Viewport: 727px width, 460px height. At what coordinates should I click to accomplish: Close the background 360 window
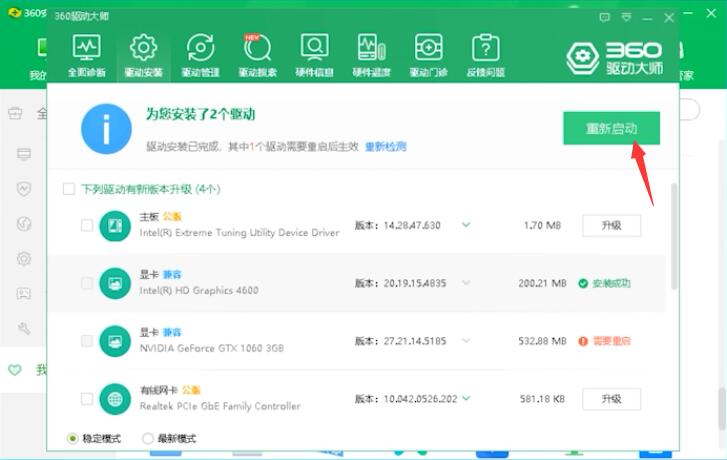pyautogui.click(x=711, y=13)
